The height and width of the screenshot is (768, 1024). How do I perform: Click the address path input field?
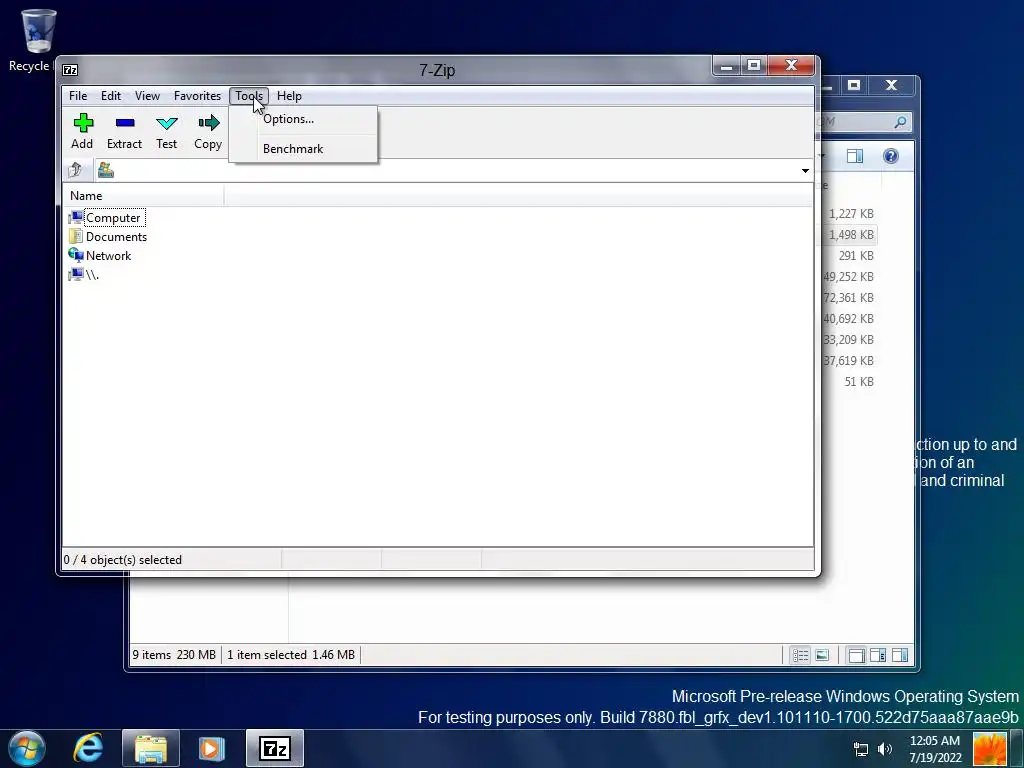455,170
